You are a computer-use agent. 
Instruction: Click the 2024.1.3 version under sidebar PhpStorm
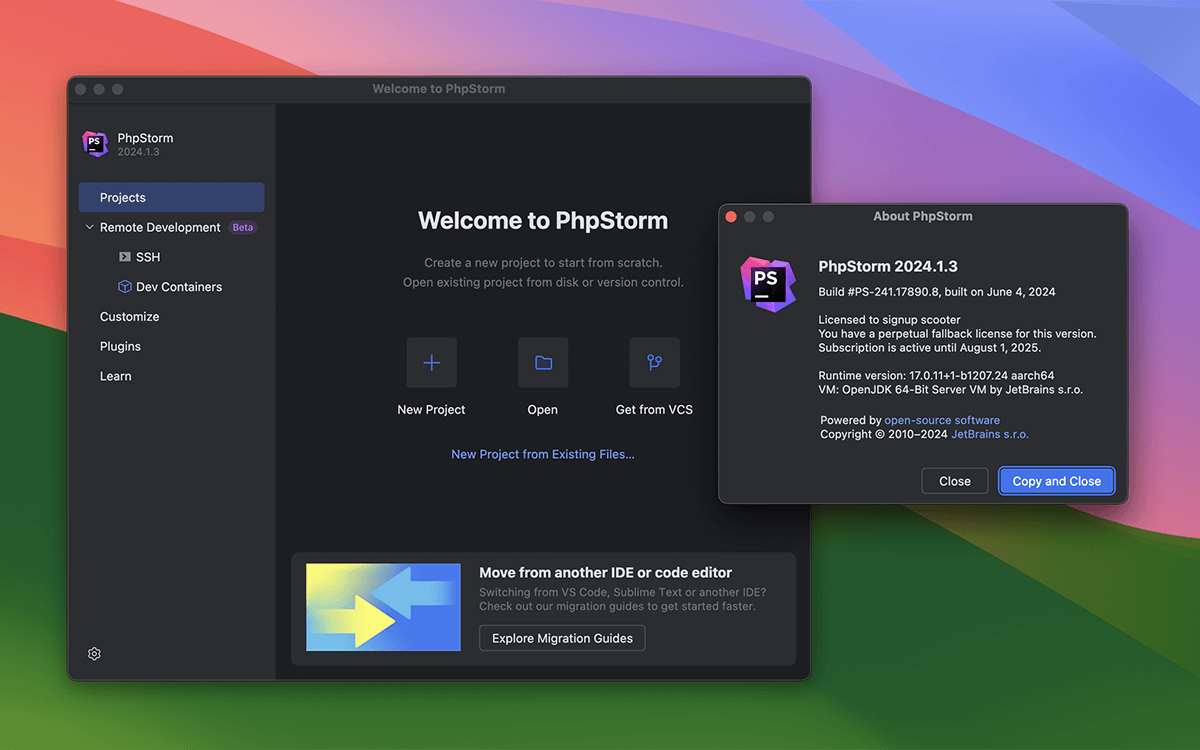click(138, 152)
